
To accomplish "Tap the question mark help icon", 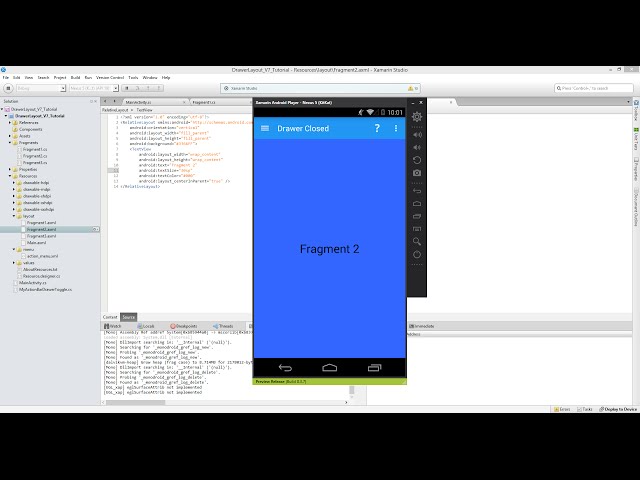I will 377,128.
